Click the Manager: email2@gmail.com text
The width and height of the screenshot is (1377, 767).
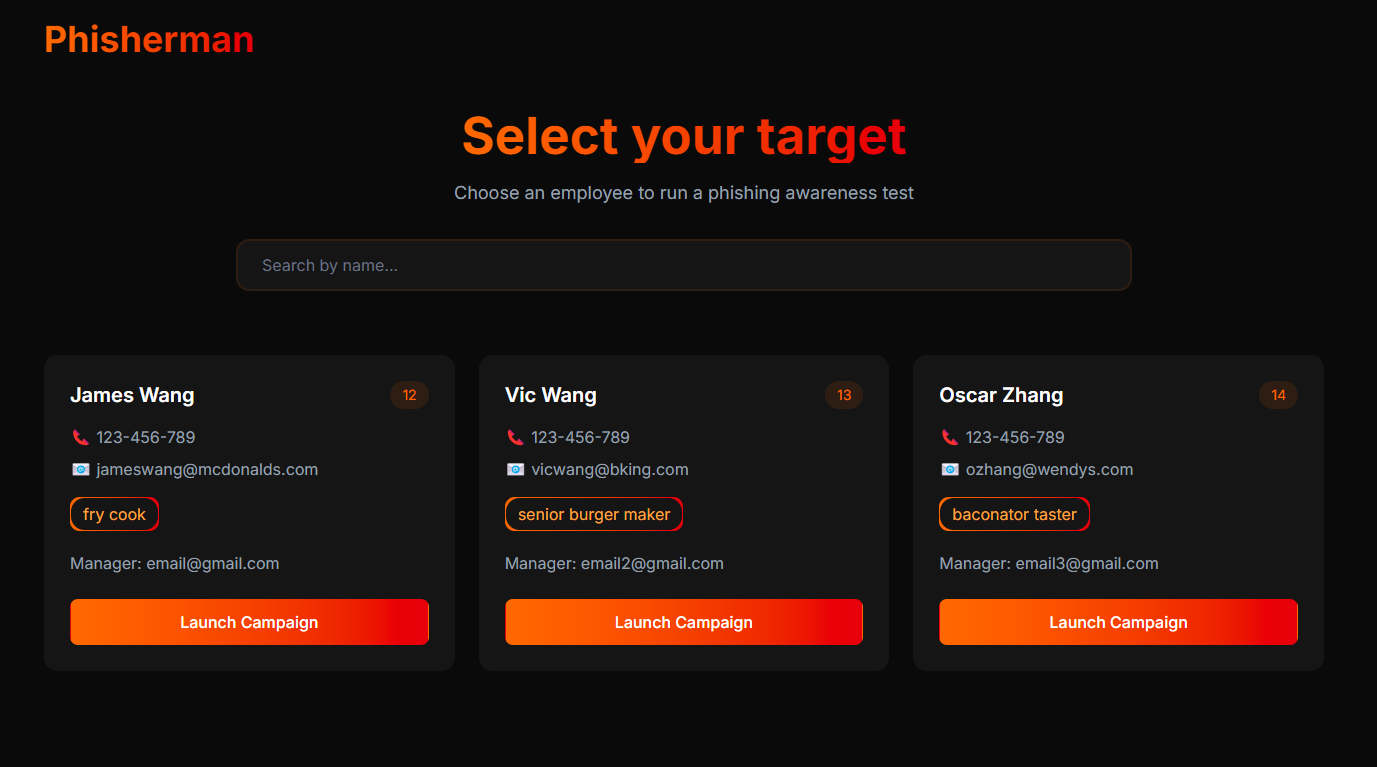pyautogui.click(x=614, y=563)
